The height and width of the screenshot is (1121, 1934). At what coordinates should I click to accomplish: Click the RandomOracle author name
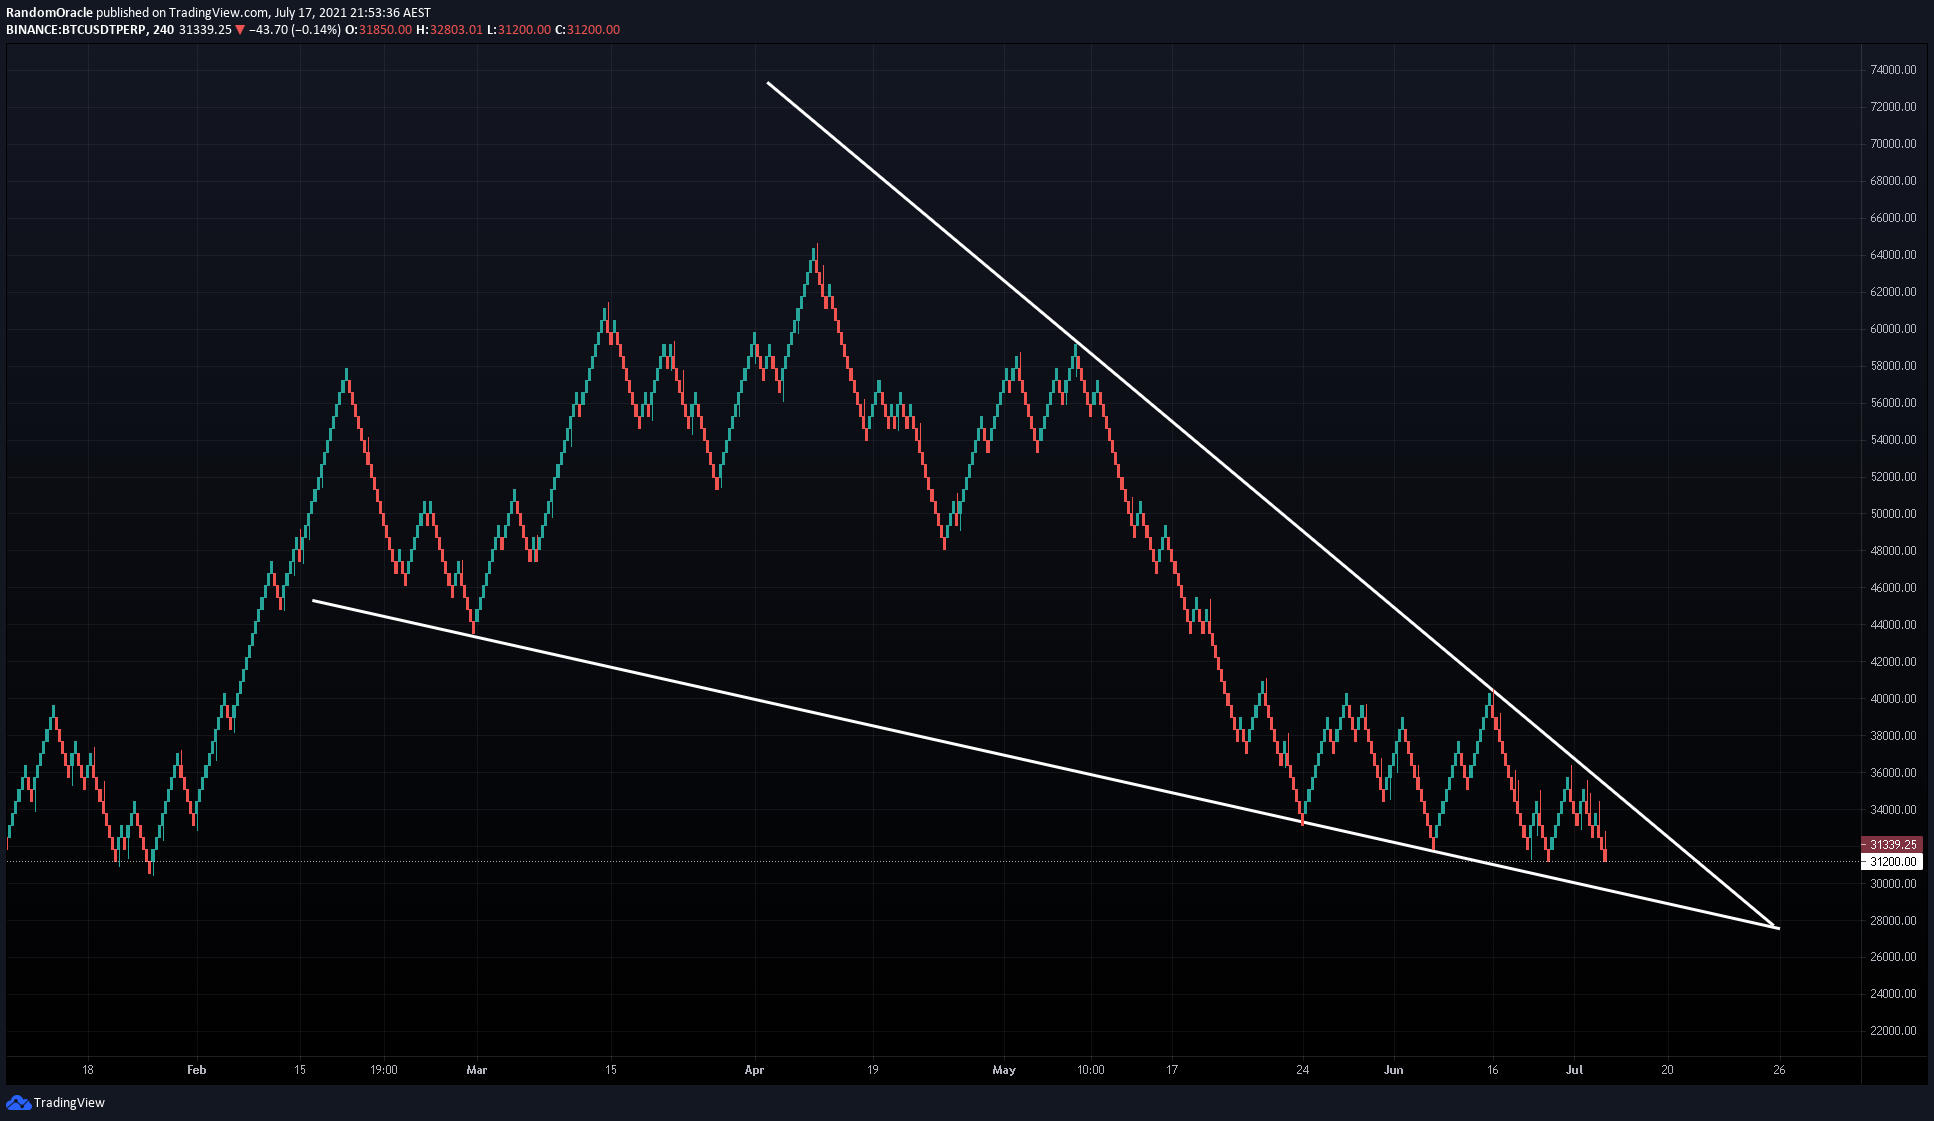tap(50, 13)
